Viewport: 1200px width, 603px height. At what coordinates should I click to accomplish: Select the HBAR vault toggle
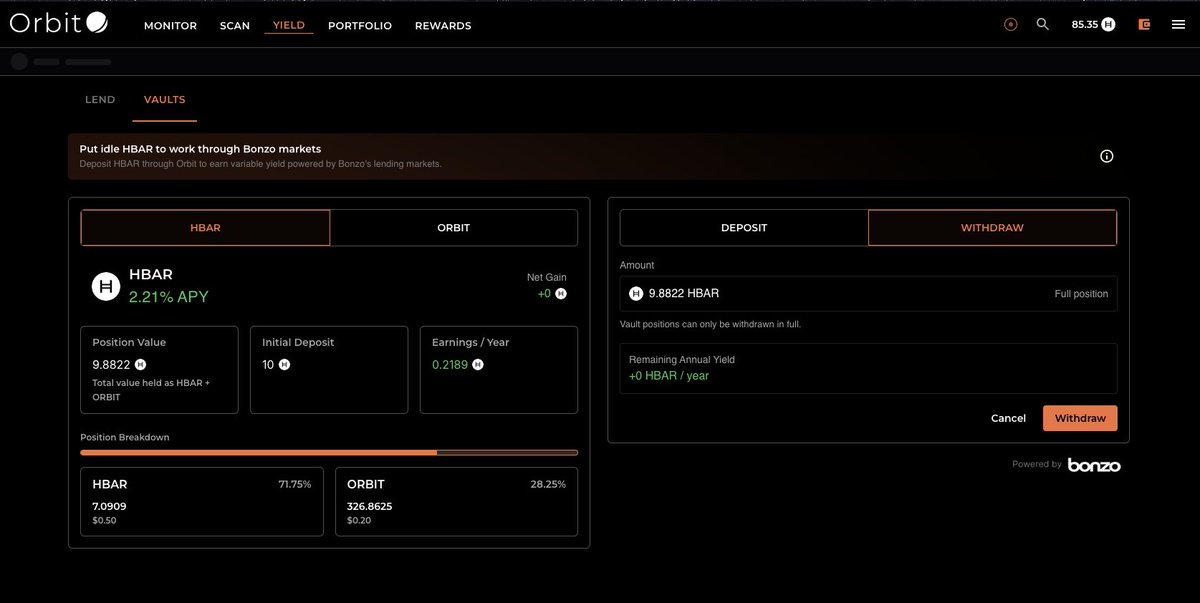point(205,227)
